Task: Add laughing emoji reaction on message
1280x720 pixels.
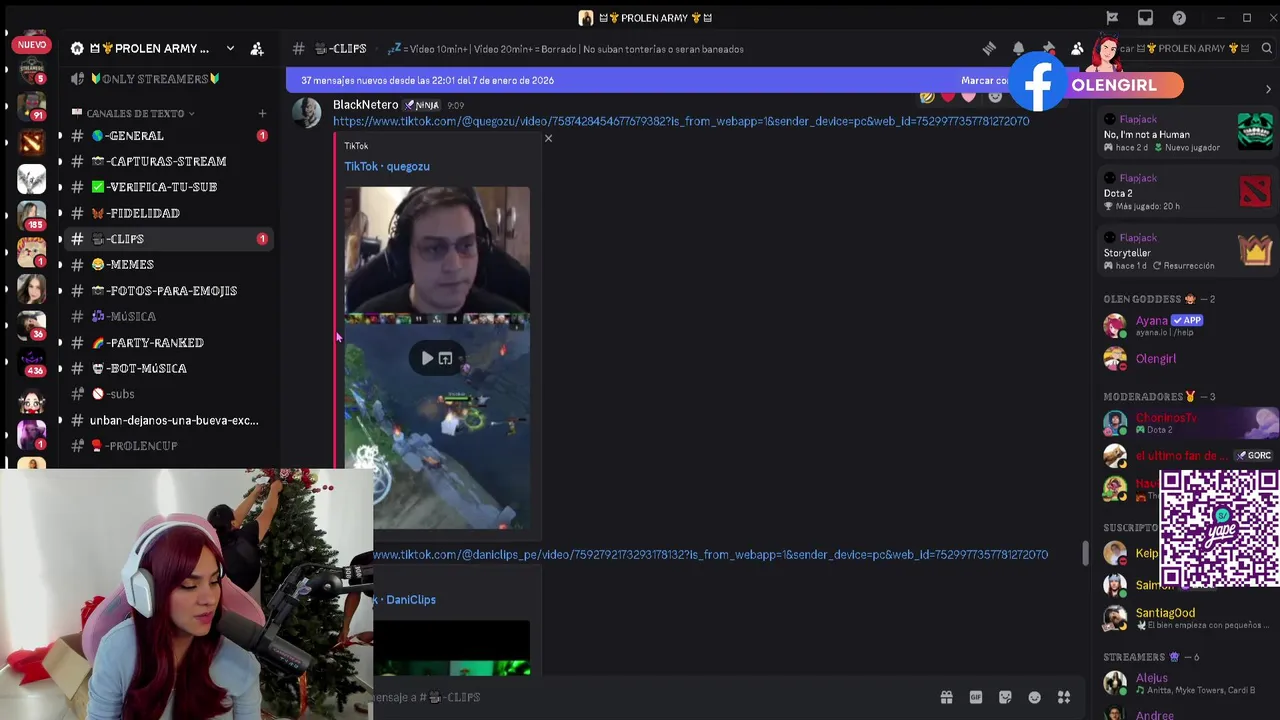Action: click(927, 96)
